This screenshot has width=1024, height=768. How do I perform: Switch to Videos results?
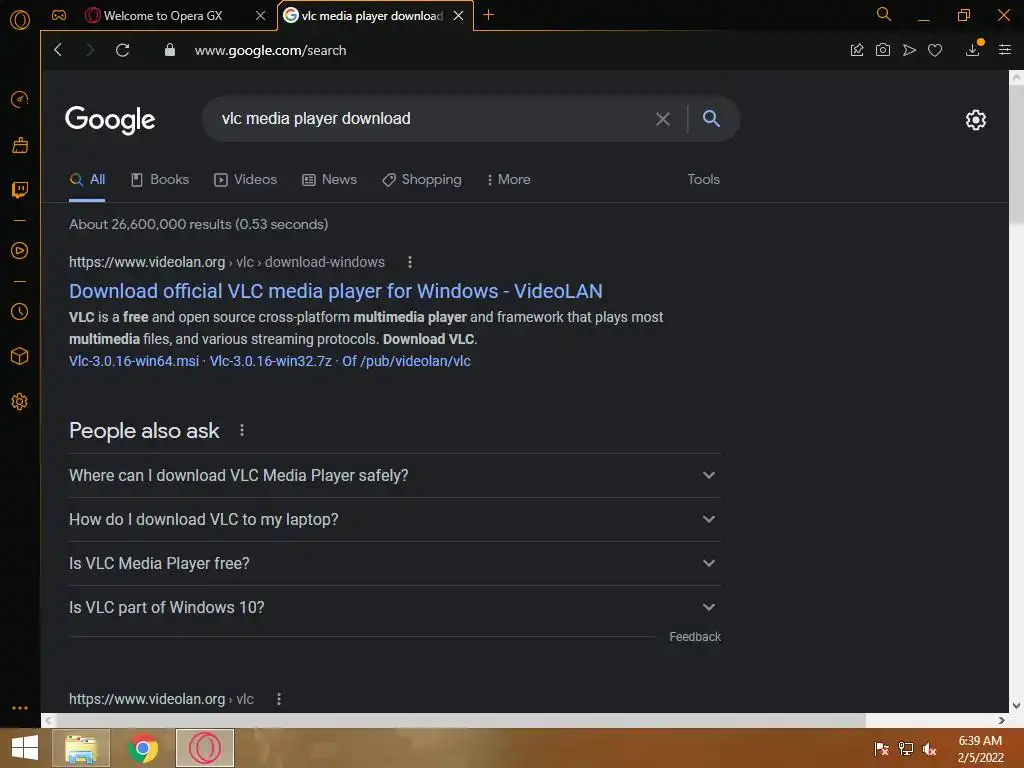[246, 180]
